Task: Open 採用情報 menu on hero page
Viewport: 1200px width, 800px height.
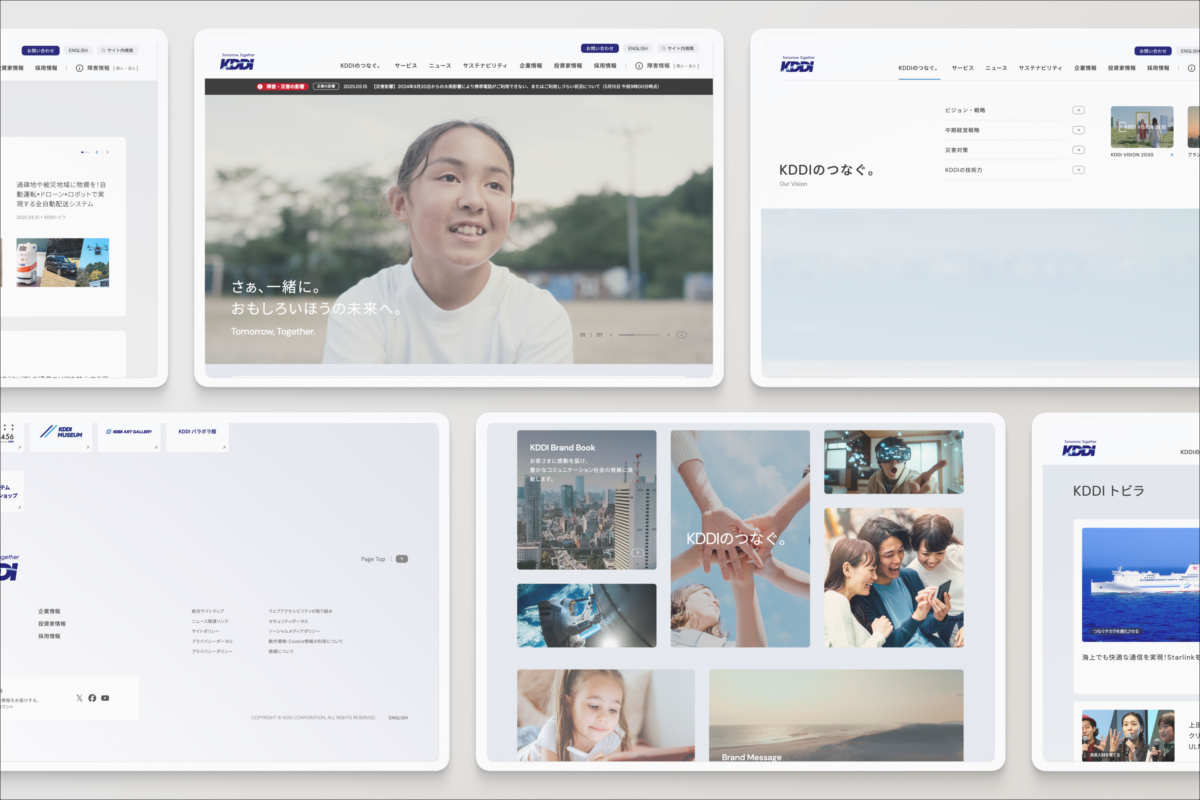Action: pyautogui.click(x=606, y=66)
